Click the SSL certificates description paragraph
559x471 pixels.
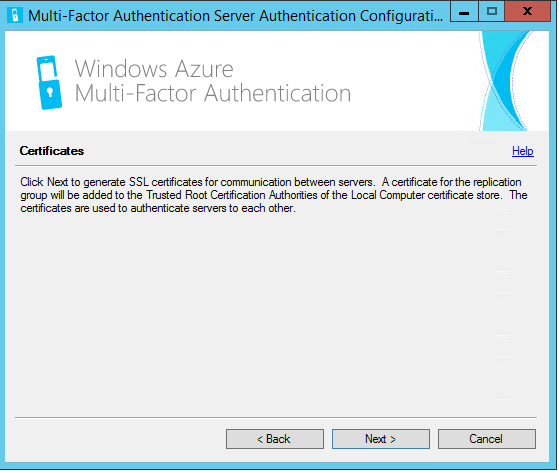point(273,195)
